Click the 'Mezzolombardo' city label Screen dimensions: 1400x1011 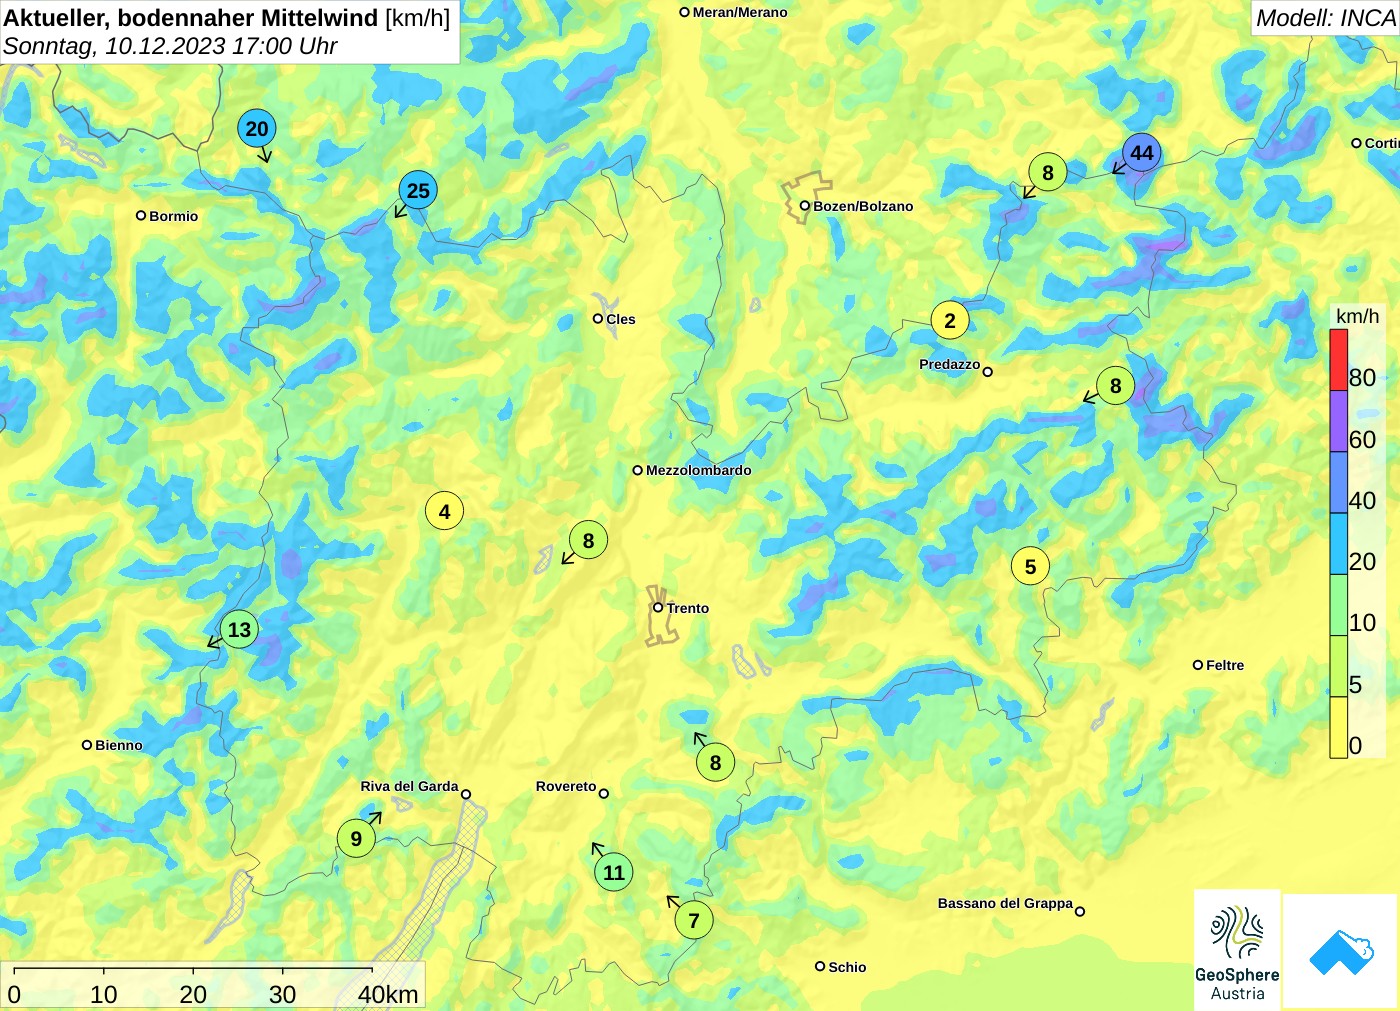[699, 470]
